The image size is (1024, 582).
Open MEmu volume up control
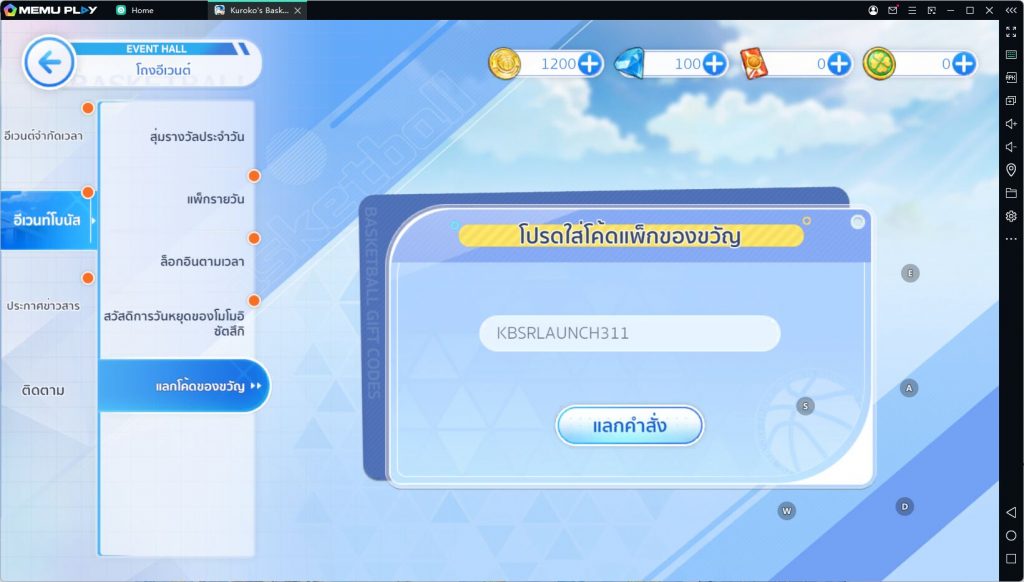tap(1011, 124)
